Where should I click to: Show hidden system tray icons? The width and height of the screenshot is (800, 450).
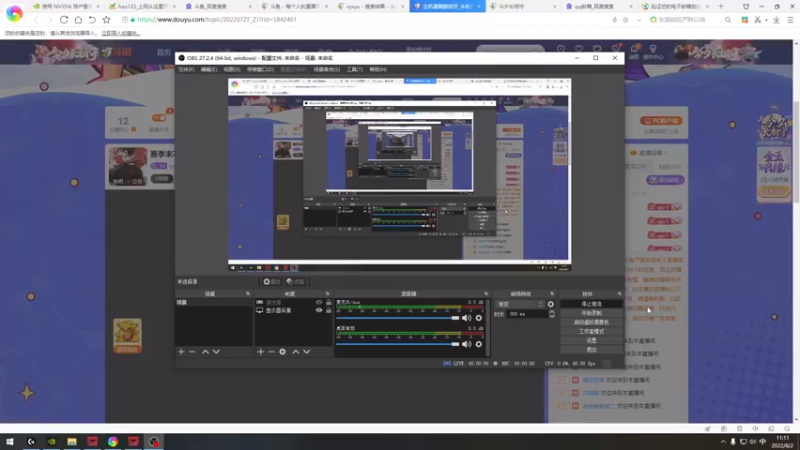click(x=723, y=442)
